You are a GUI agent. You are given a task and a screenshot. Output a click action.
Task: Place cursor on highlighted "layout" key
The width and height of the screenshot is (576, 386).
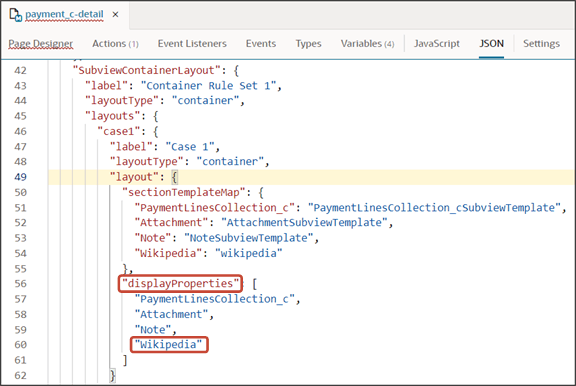[134, 177]
